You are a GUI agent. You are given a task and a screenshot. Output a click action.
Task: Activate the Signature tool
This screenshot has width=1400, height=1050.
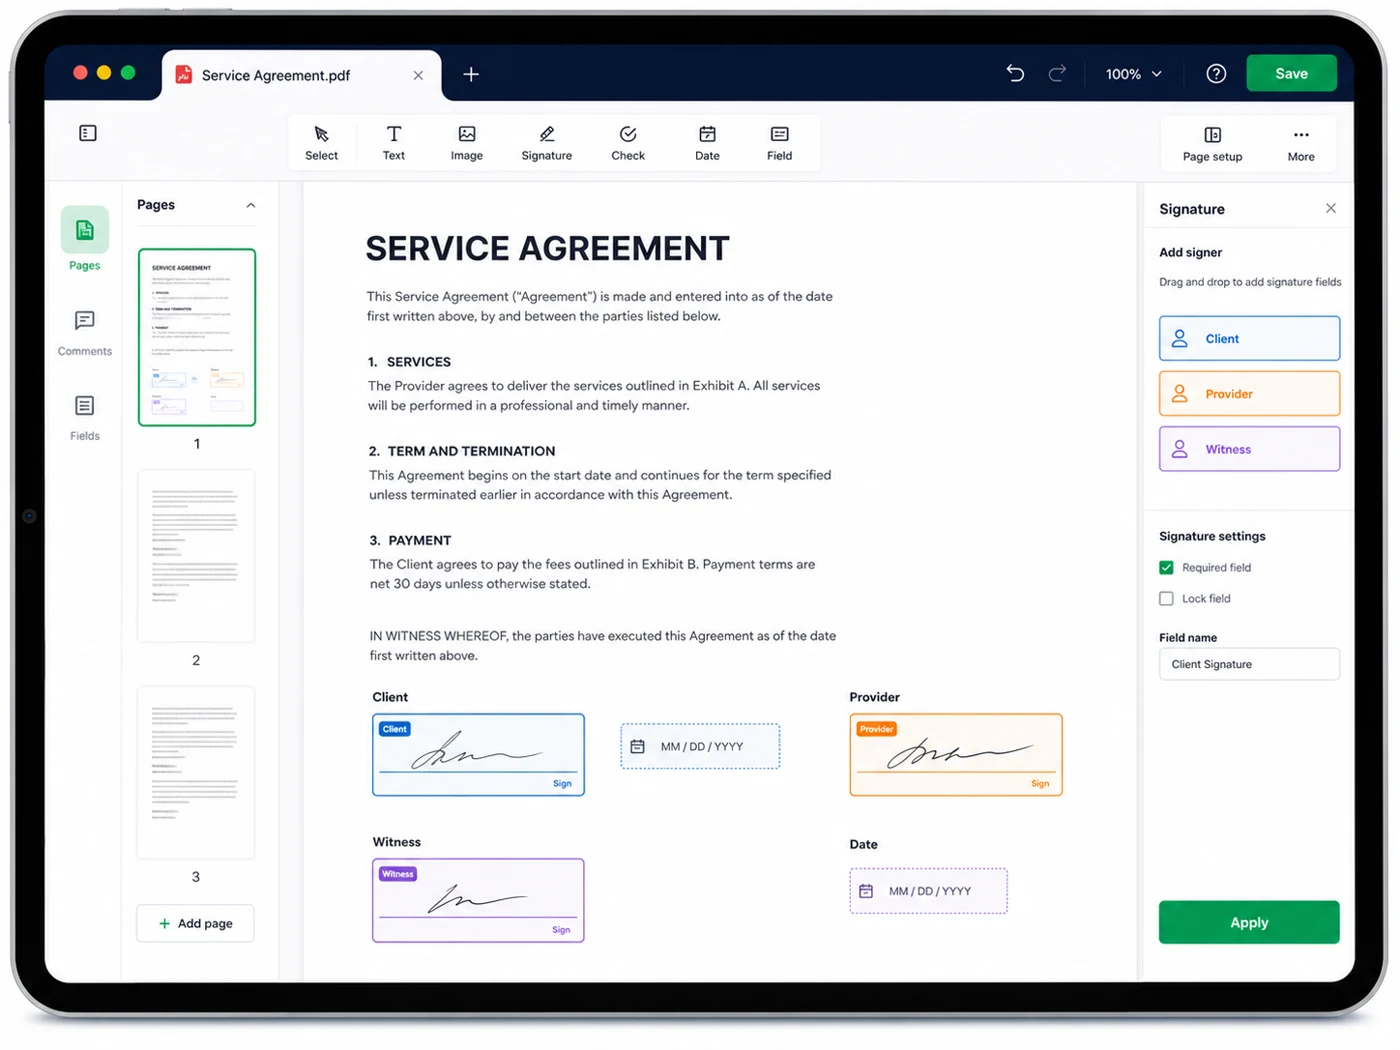(x=546, y=143)
